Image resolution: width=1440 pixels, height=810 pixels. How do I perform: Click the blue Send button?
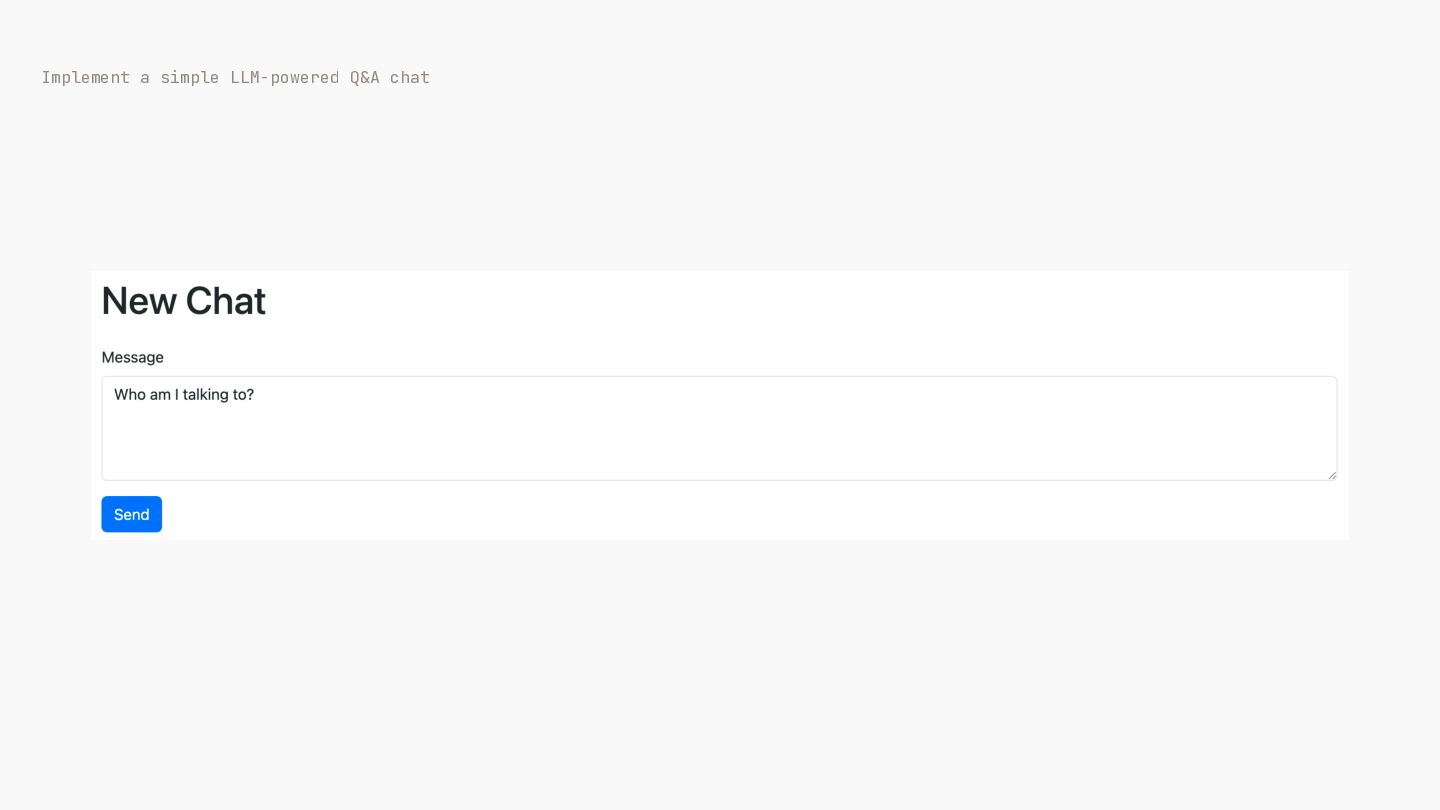131,514
